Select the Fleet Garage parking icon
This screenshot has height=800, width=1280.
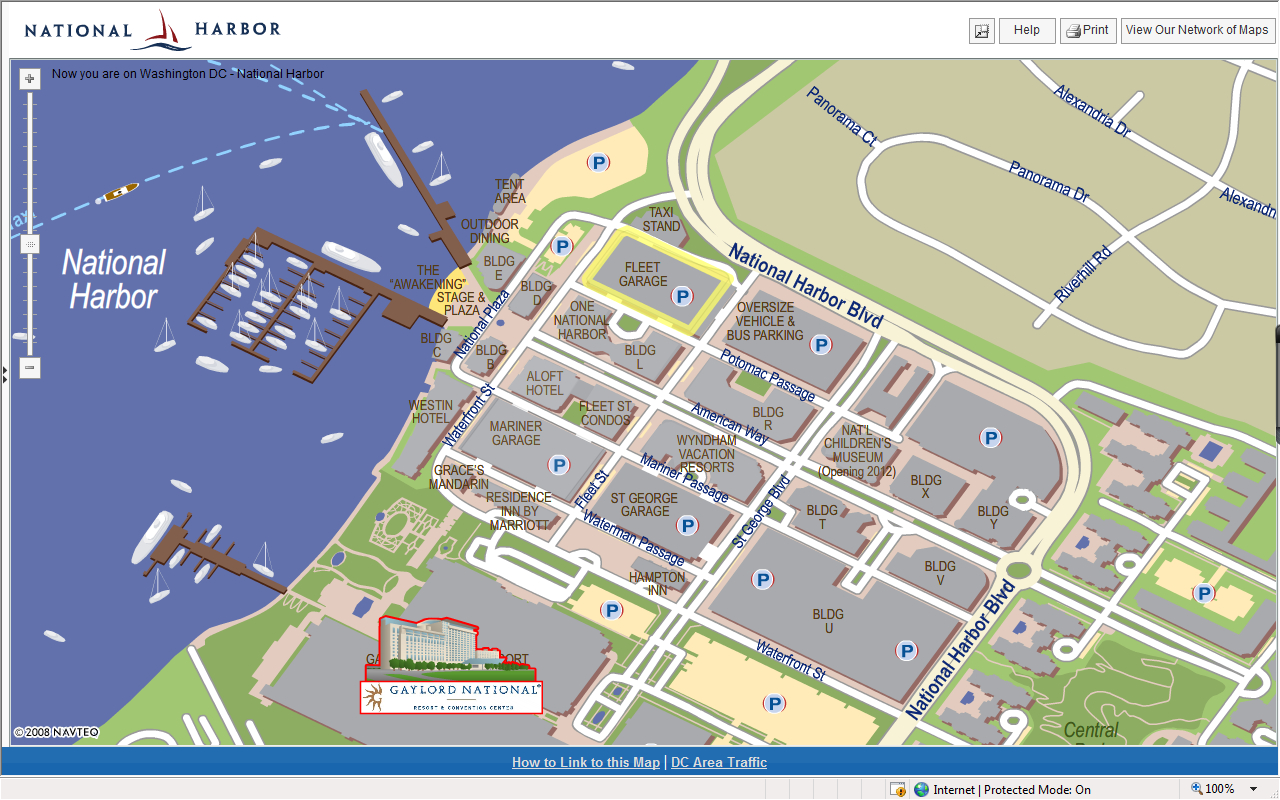pyautogui.click(x=682, y=295)
